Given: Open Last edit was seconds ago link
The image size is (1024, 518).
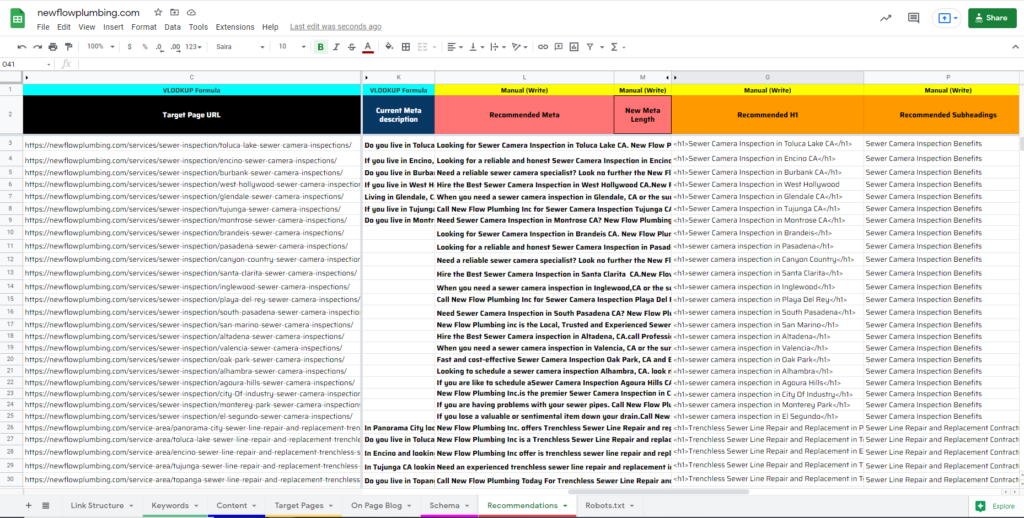Looking at the screenshot, I should coord(336,27).
